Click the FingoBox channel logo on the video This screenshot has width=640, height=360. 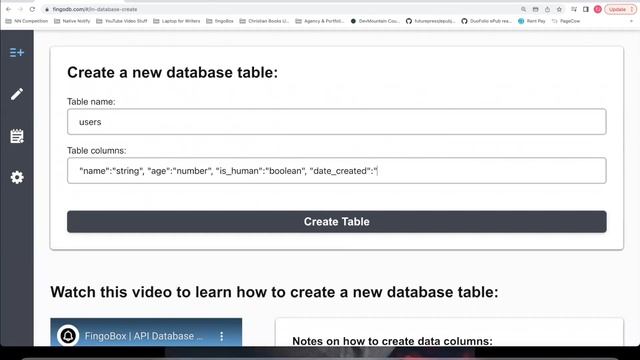(x=68, y=336)
